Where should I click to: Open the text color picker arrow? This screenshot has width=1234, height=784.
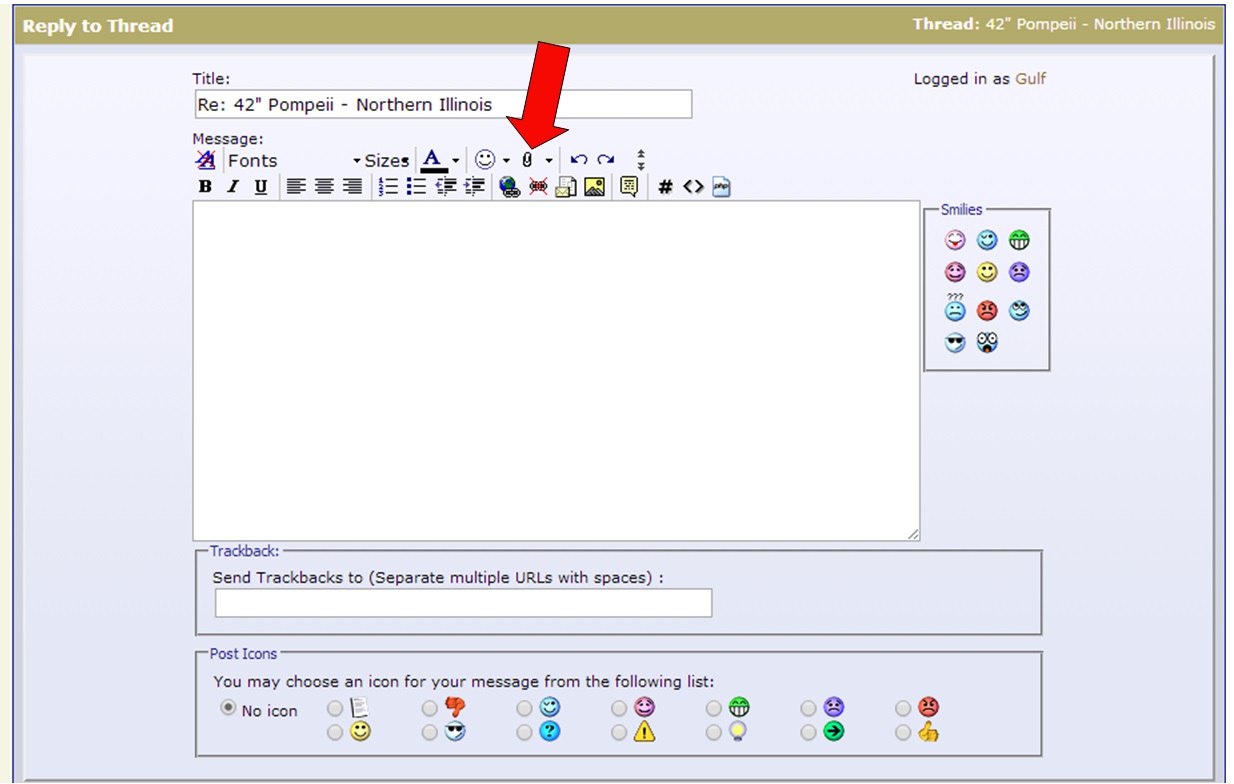pos(456,161)
